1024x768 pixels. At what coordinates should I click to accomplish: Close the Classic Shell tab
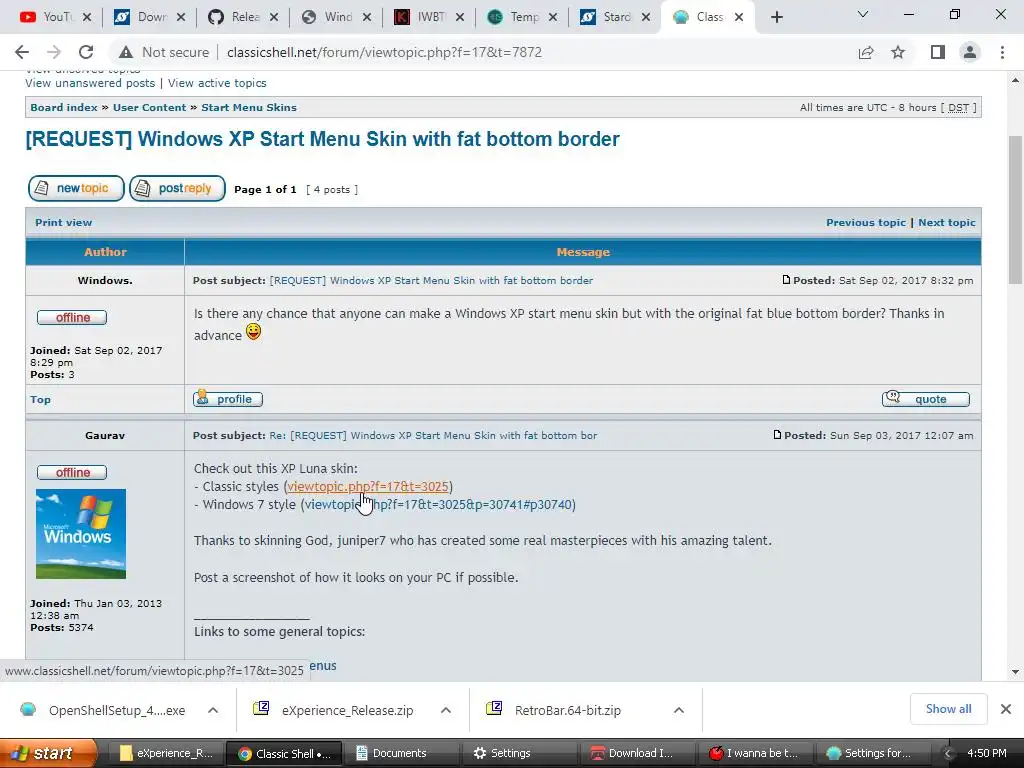point(739,17)
